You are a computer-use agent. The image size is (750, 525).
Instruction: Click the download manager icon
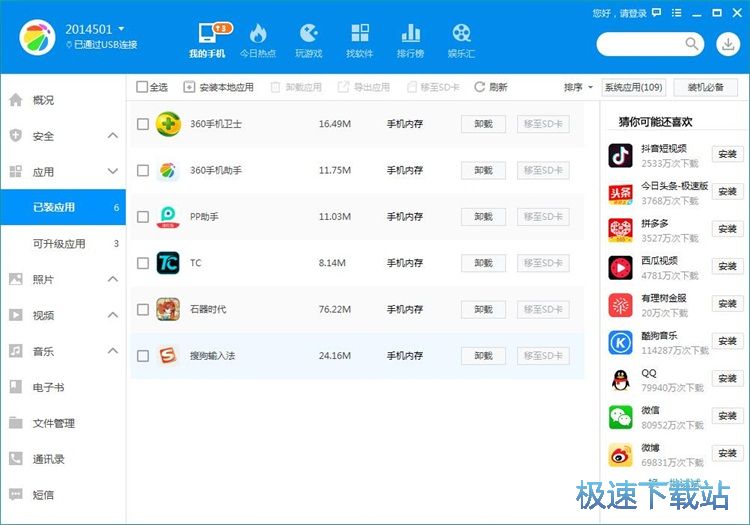point(728,44)
